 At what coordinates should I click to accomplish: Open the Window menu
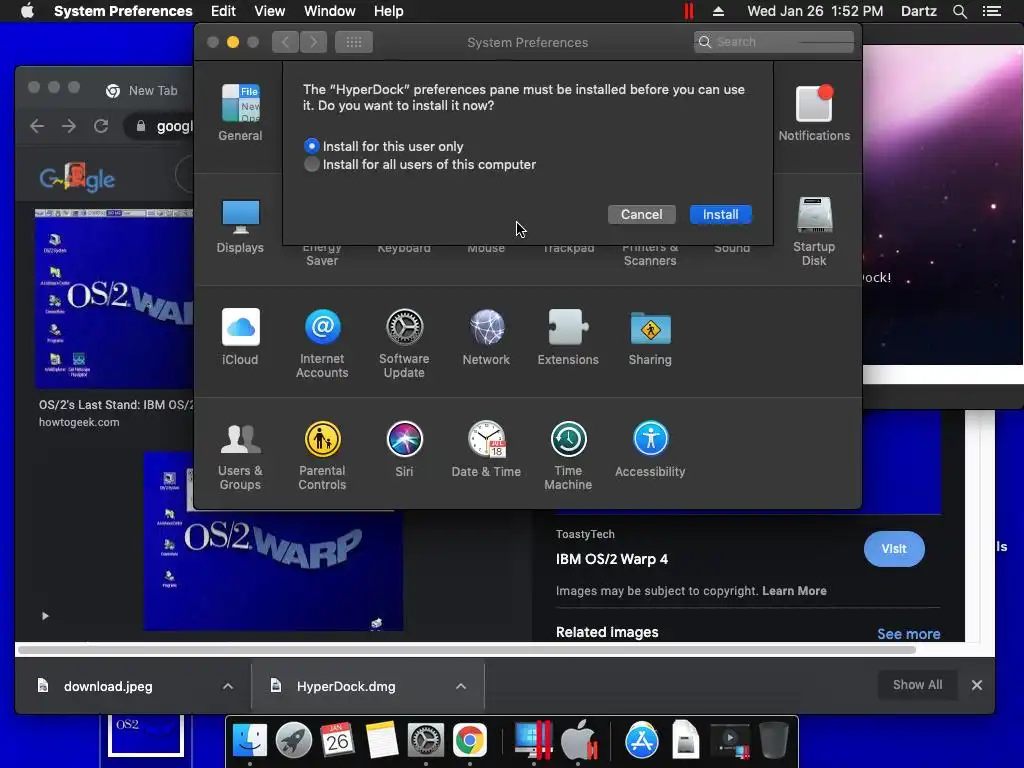[x=329, y=11]
